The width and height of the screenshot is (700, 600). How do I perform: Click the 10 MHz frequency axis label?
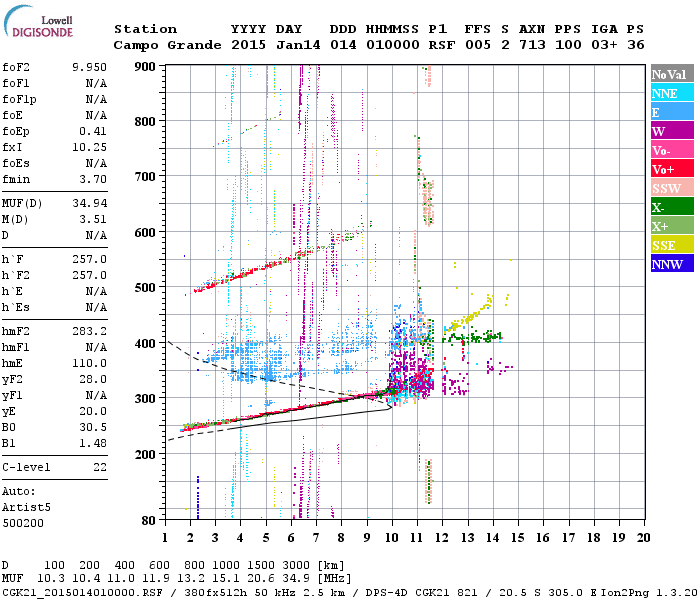point(392,538)
